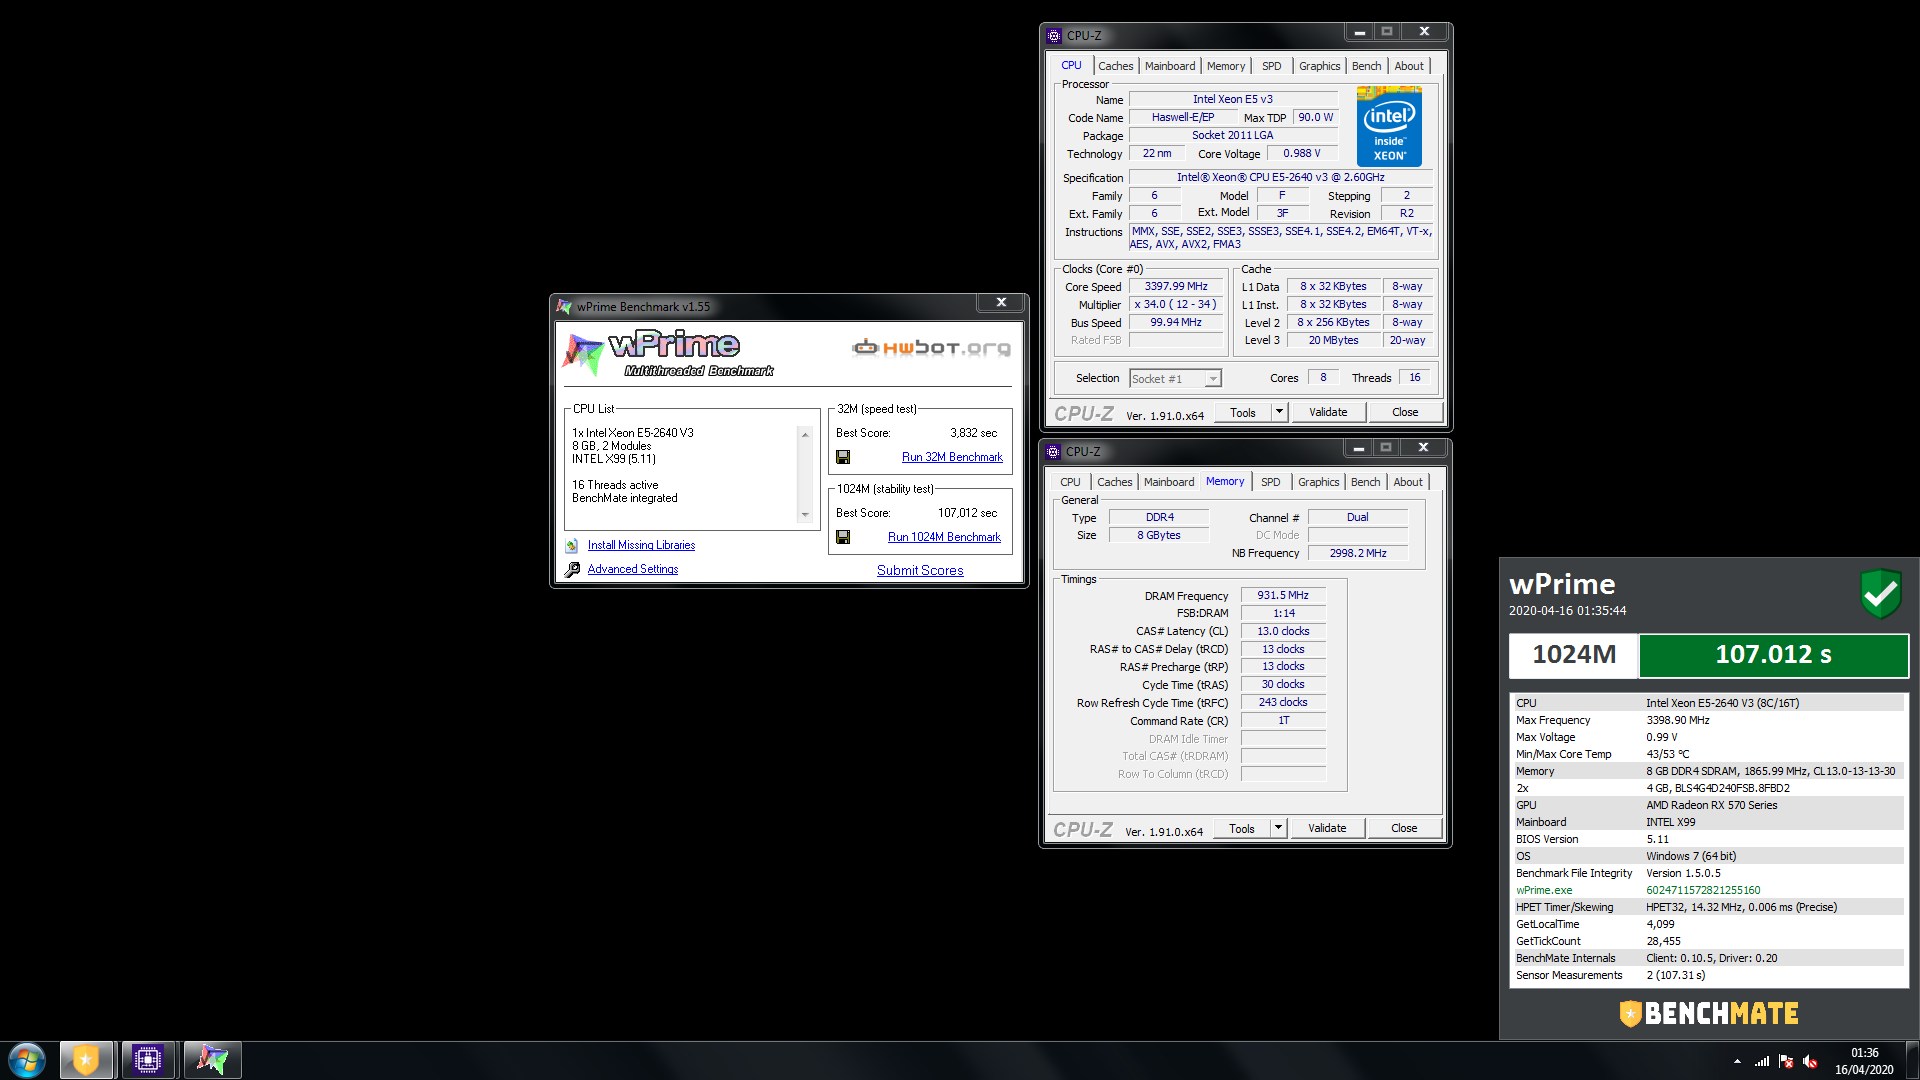1920x1080 pixels.
Task: Click Tools button in lower CPU-Z
Action: pyautogui.click(x=1242, y=828)
